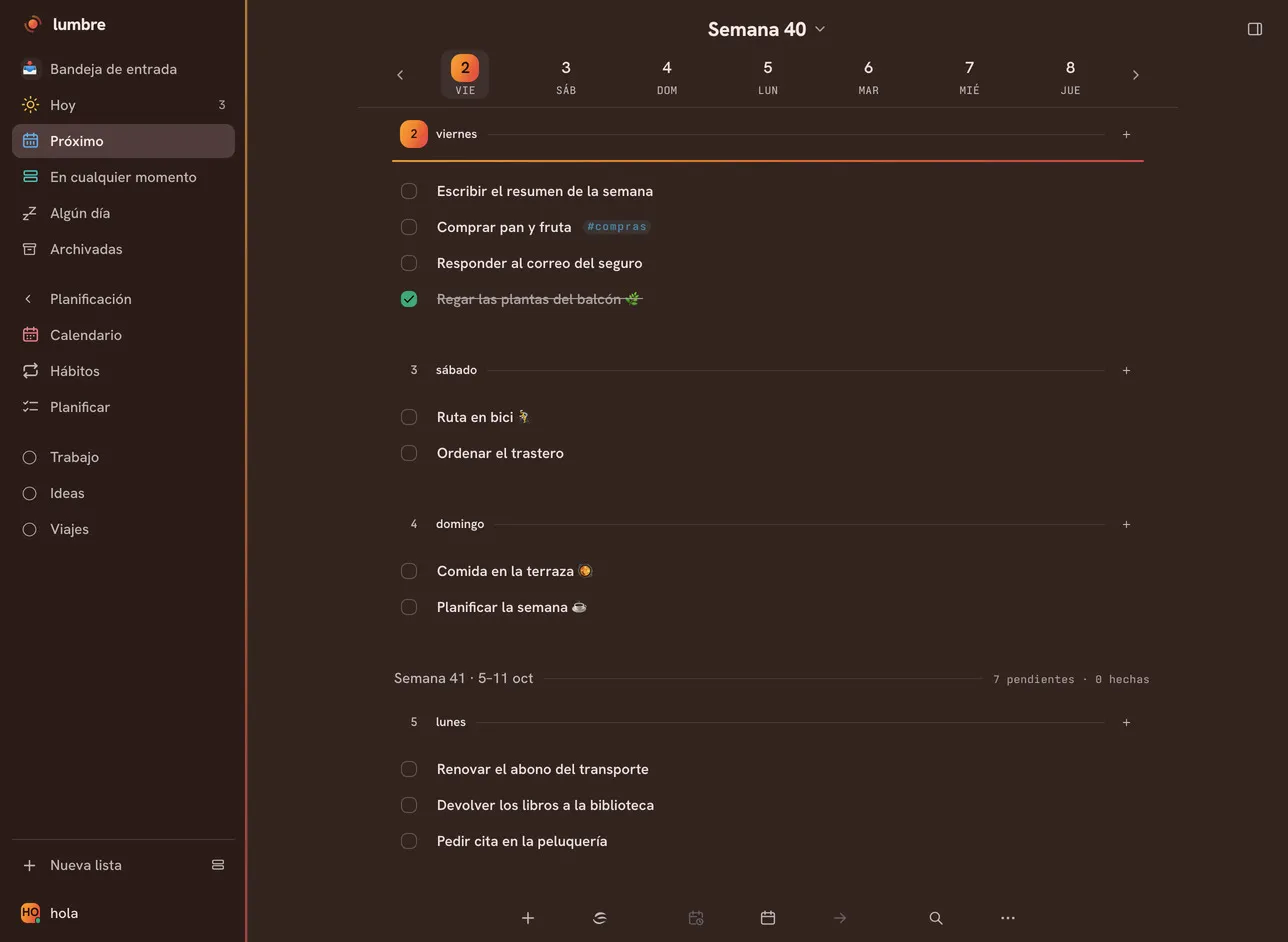The width and height of the screenshot is (1288, 942).
Task: Open the Calendario view
Action: (123, 335)
